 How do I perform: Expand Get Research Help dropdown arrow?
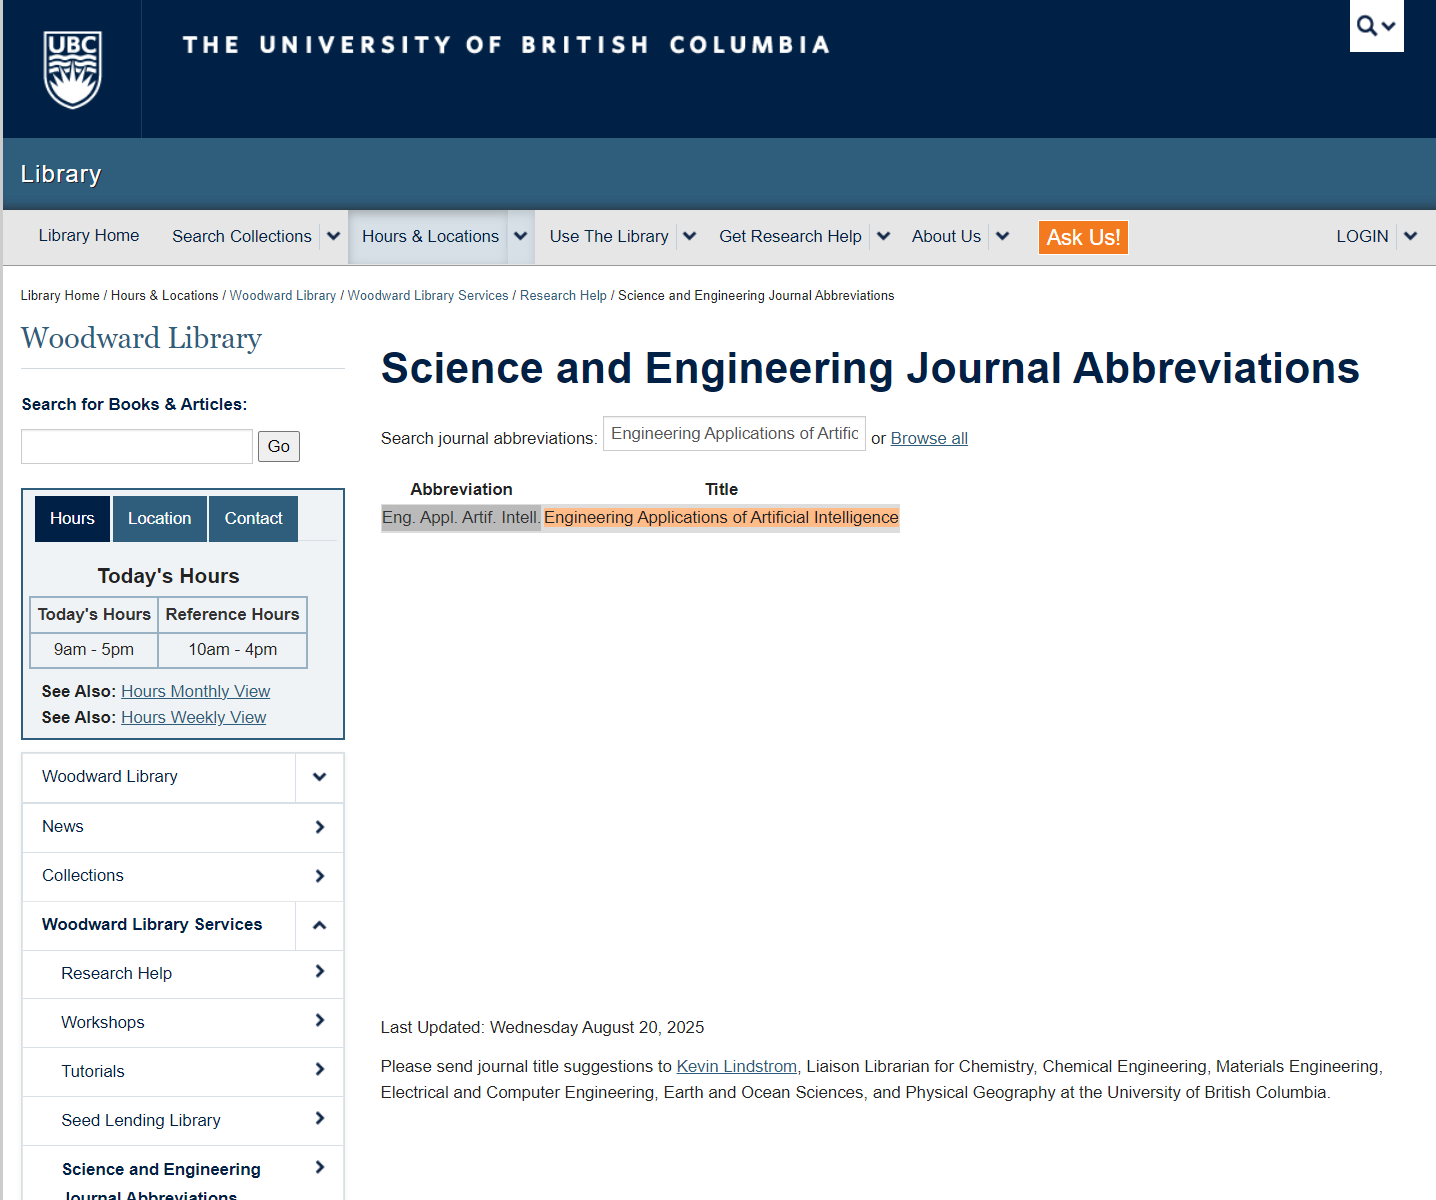tap(883, 237)
